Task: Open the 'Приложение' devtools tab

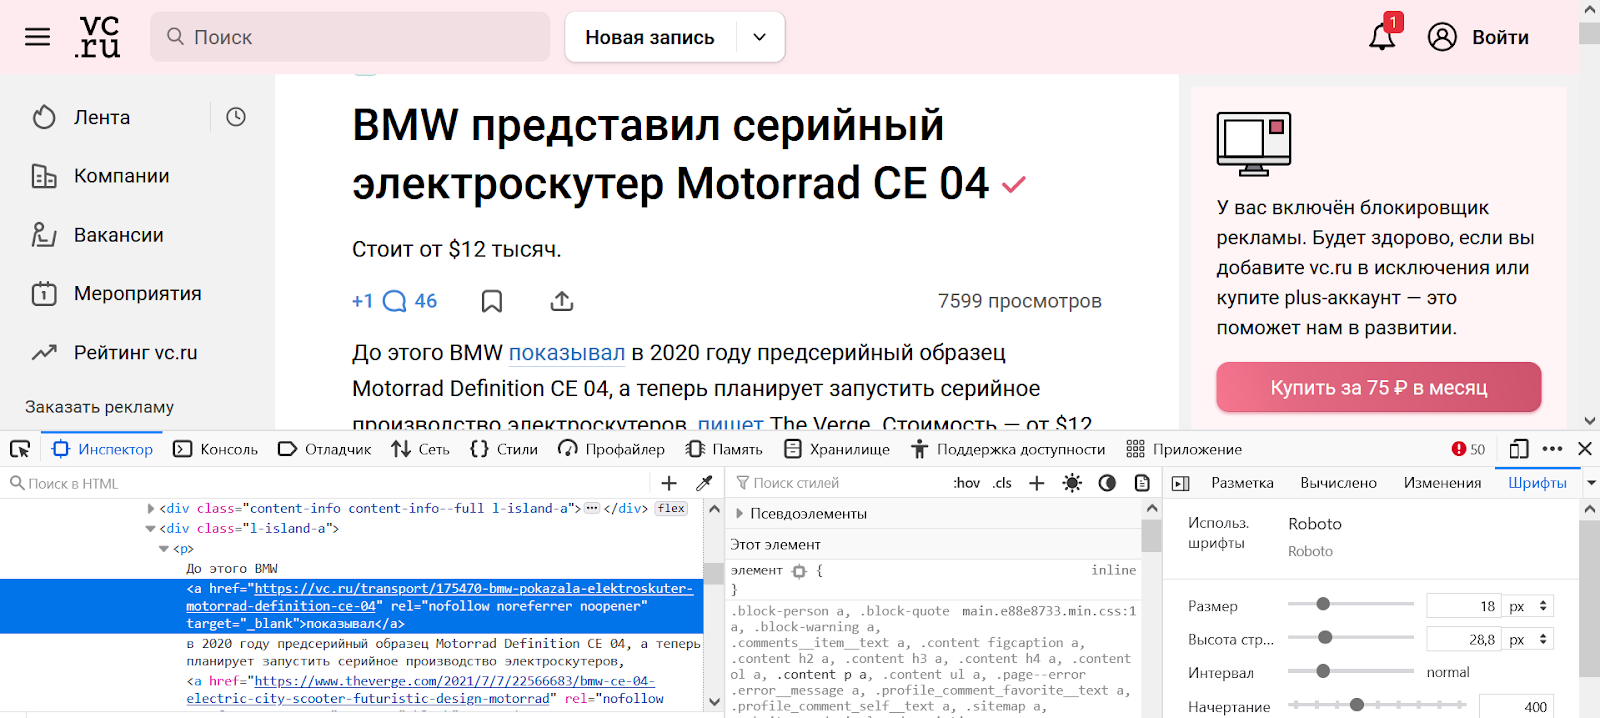Action: tap(1184, 449)
